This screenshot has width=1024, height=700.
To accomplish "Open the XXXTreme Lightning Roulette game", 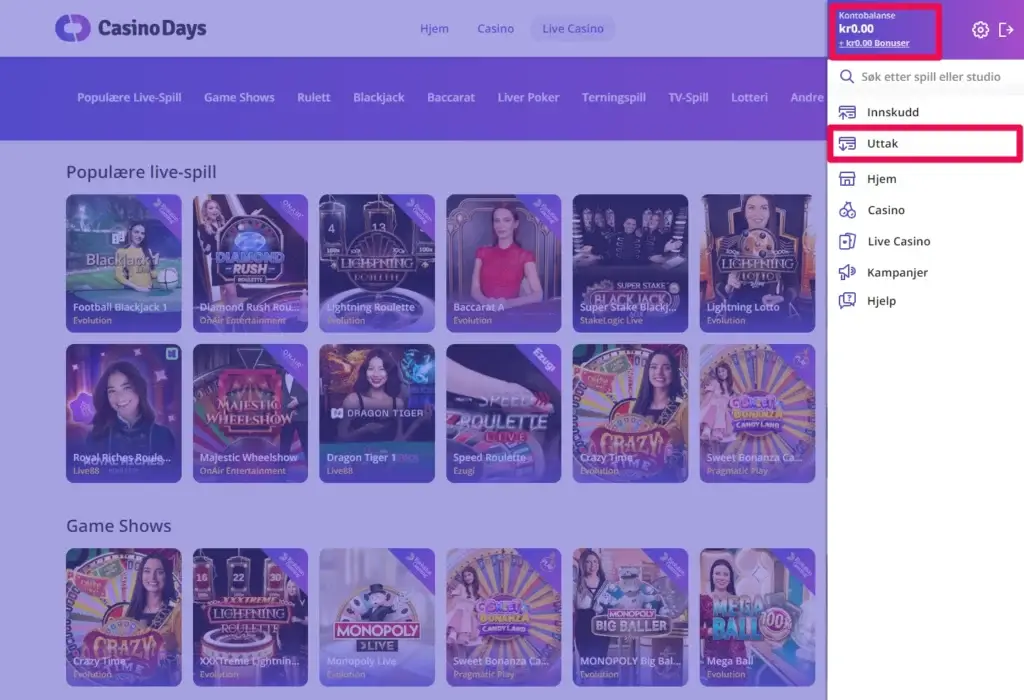I will point(250,617).
